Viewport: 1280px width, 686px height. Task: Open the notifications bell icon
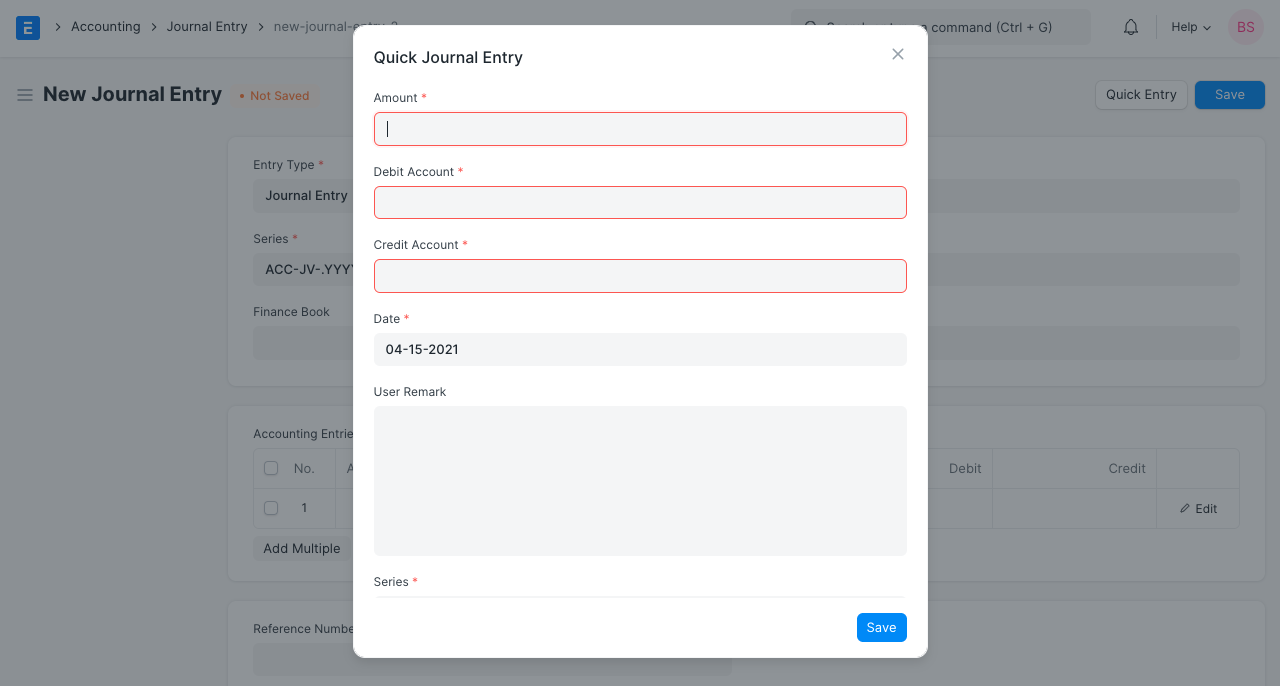1131,27
